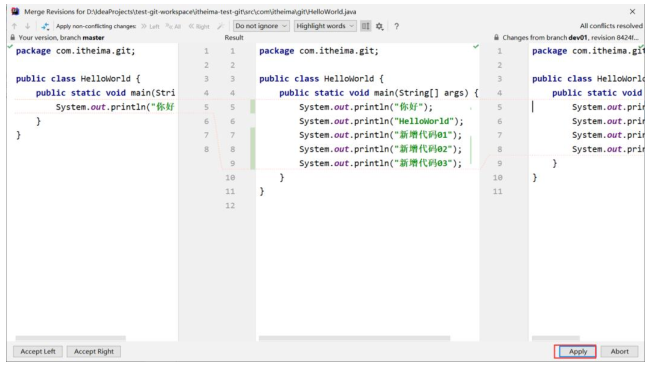This screenshot has height=374, width=656.
Task: Click line with '新增代码02' in Result
Action: point(380,149)
